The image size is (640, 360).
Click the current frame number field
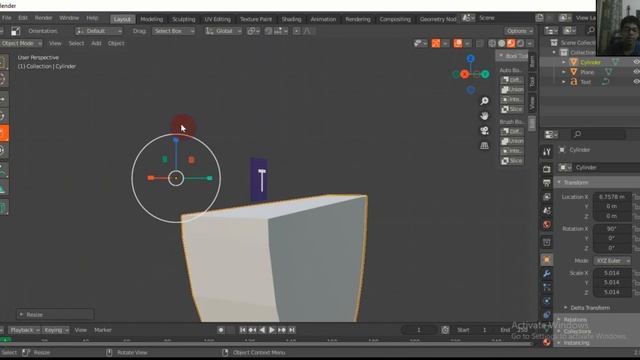point(419,330)
